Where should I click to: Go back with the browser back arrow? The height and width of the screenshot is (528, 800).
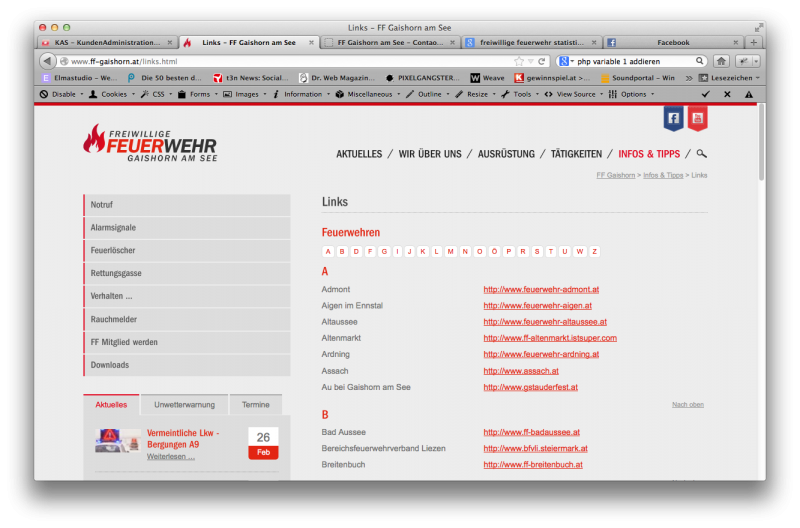pyautogui.click(x=47, y=61)
